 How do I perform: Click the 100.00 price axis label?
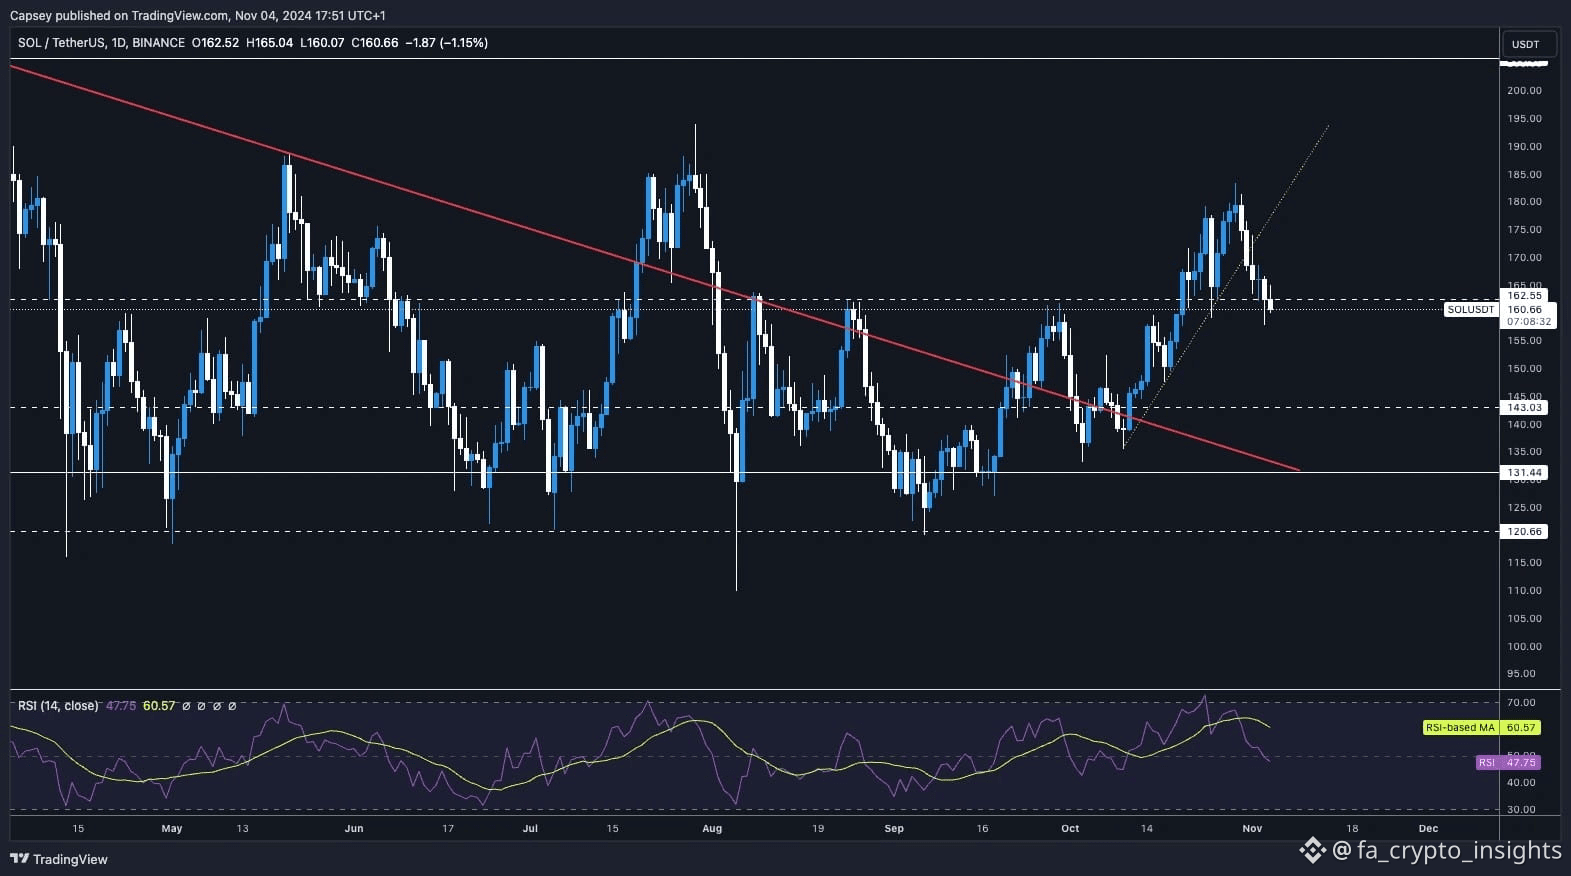coord(1525,646)
